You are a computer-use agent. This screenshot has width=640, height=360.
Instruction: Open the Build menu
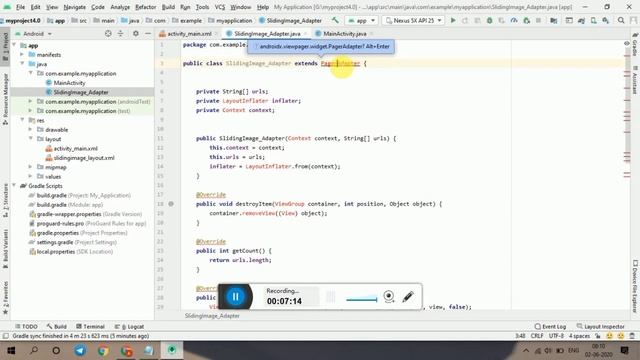click(x=168, y=7)
